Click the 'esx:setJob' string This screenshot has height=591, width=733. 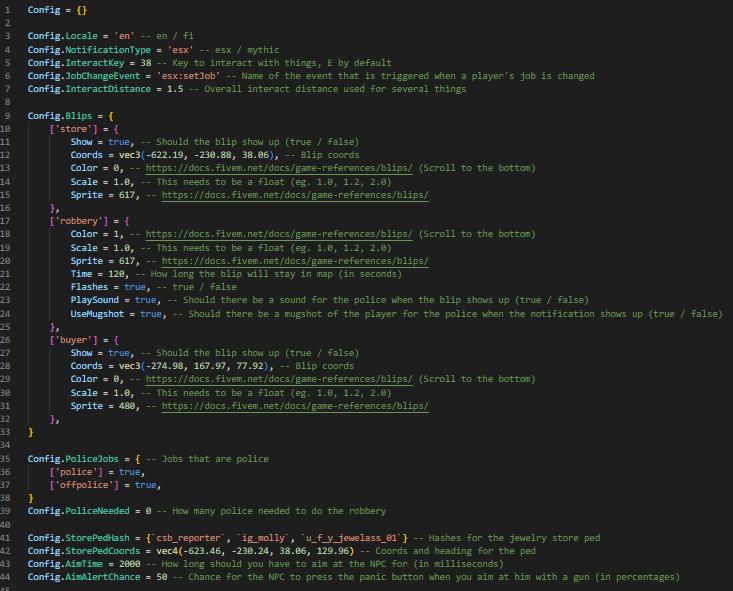pos(188,76)
